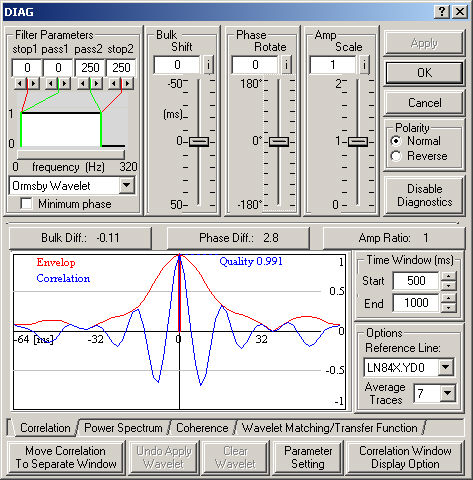Image resolution: width=473 pixels, height=480 pixels.
Task: Click the Time Window End down spinner
Action: [448, 307]
